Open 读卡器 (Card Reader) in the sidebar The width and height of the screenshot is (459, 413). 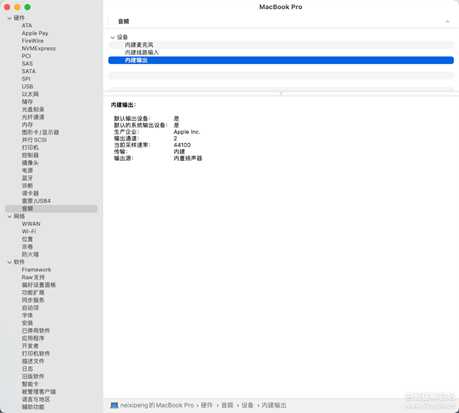tap(30, 193)
